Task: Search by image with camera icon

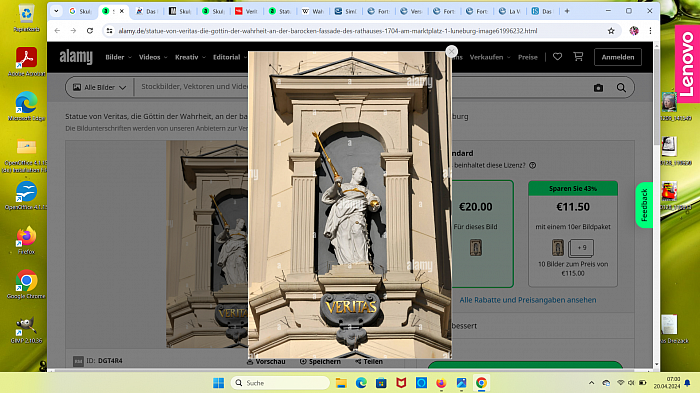Action: 598,88
